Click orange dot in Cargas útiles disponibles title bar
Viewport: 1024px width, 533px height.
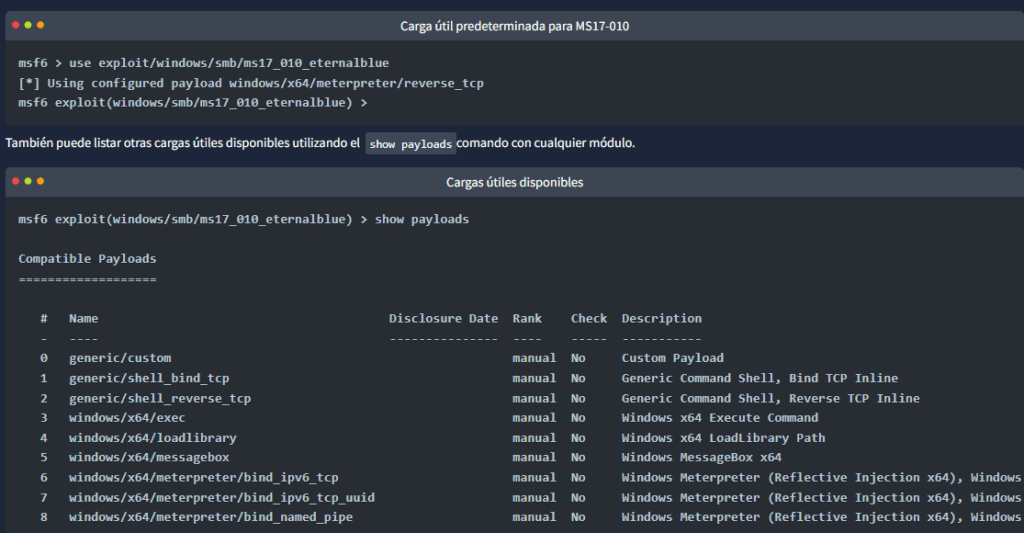40,181
